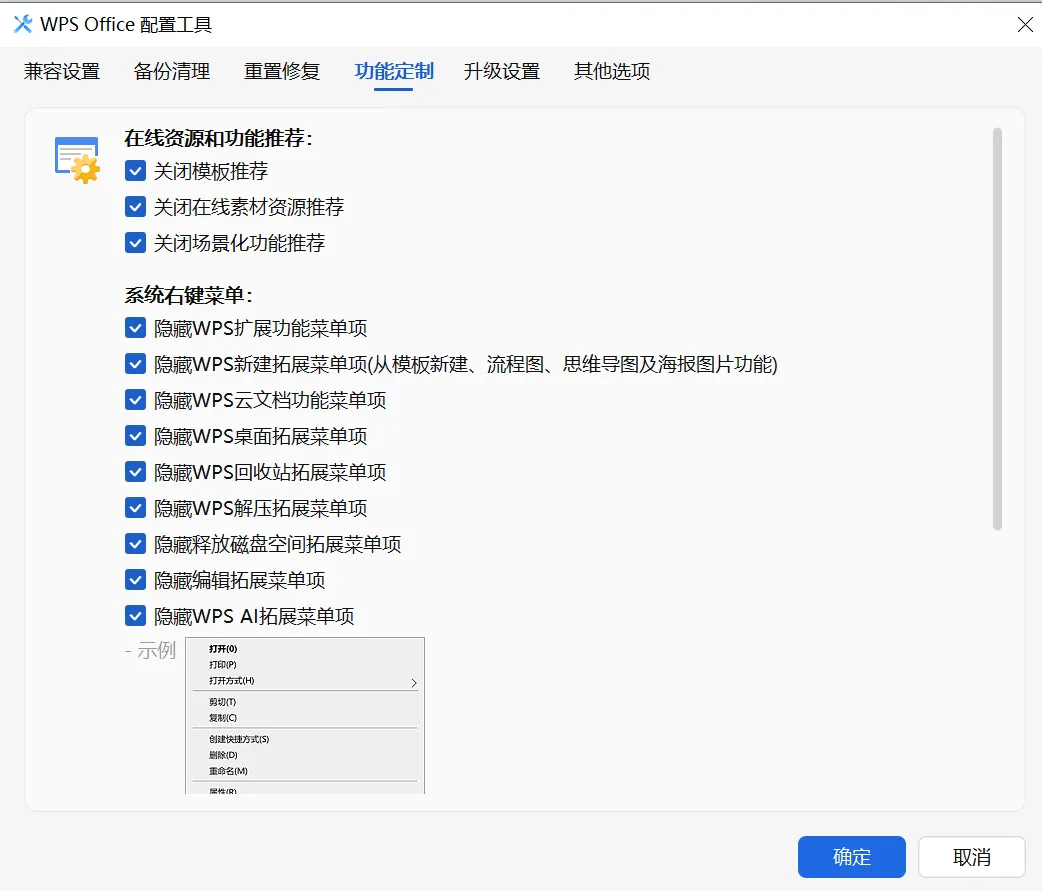Toggle 隐藏WPS回收站拓展菜单项 checkbox
Viewport: 1042px width, 891px height.
pos(136,472)
